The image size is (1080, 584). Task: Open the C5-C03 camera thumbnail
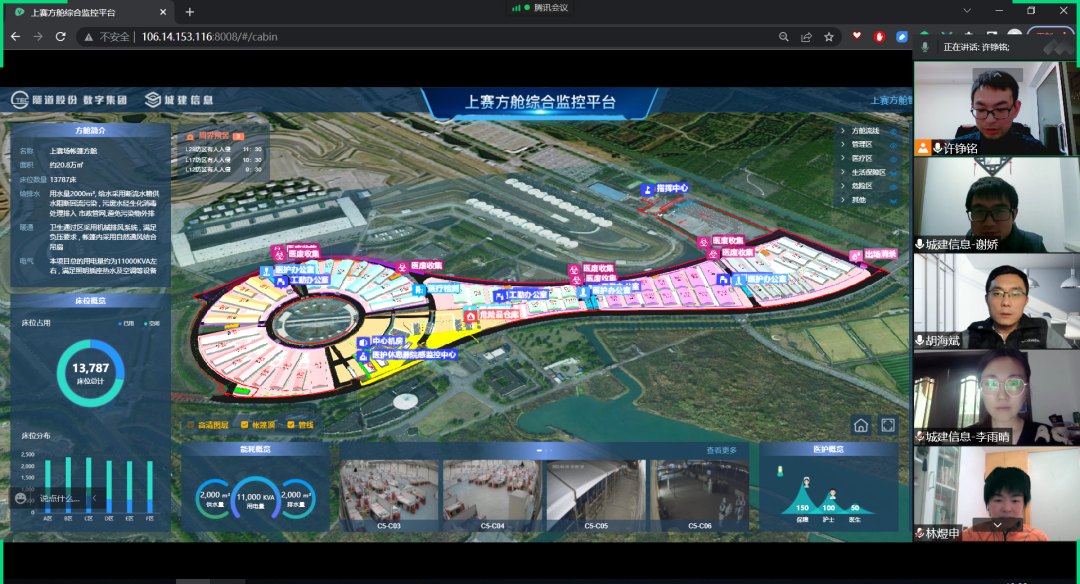(389, 495)
